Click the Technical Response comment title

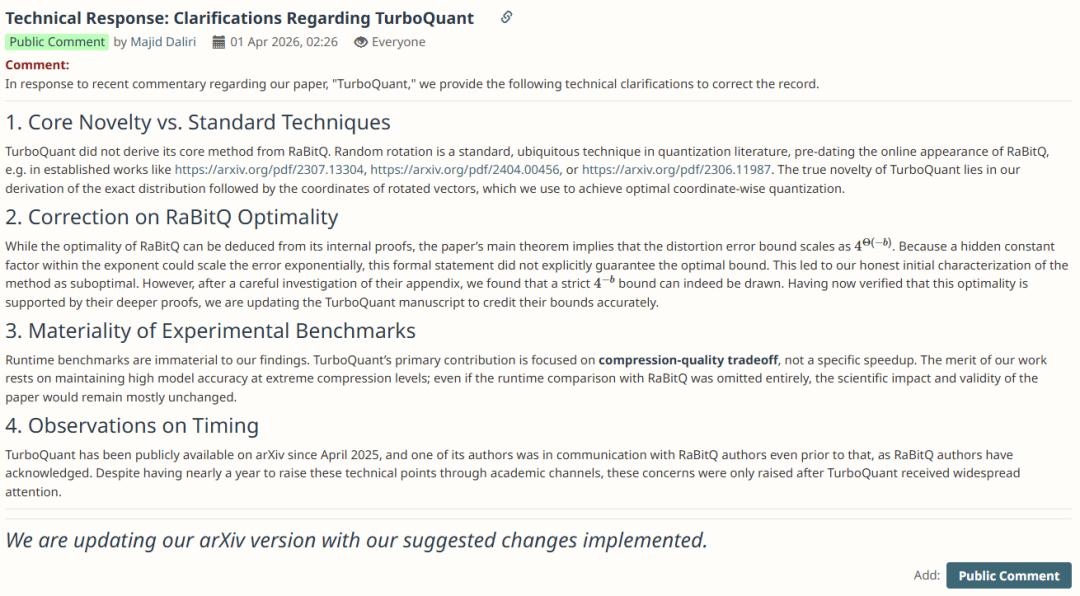click(x=240, y=17)
